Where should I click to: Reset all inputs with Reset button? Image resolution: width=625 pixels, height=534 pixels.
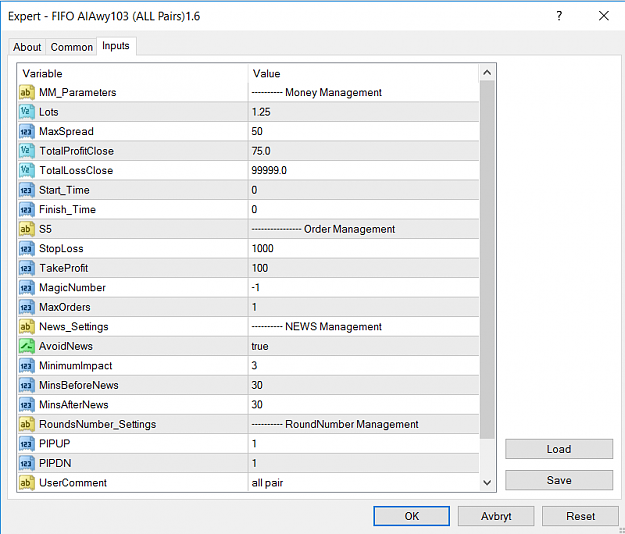pyautogui.click(x=580, y=516)
